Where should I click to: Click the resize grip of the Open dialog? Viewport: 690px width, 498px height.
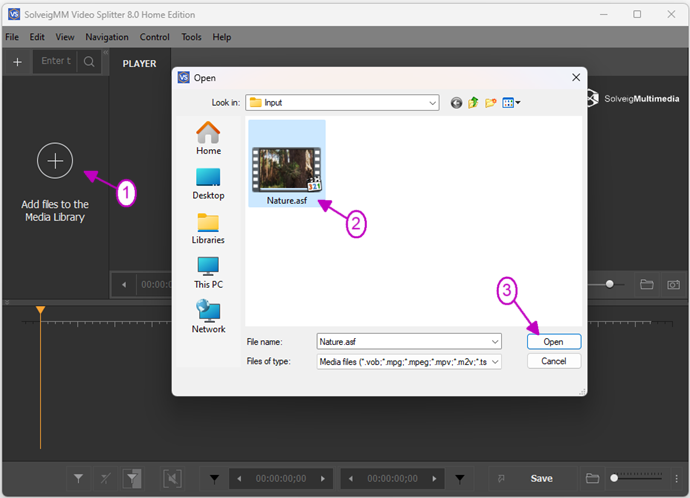coord(583,392)
